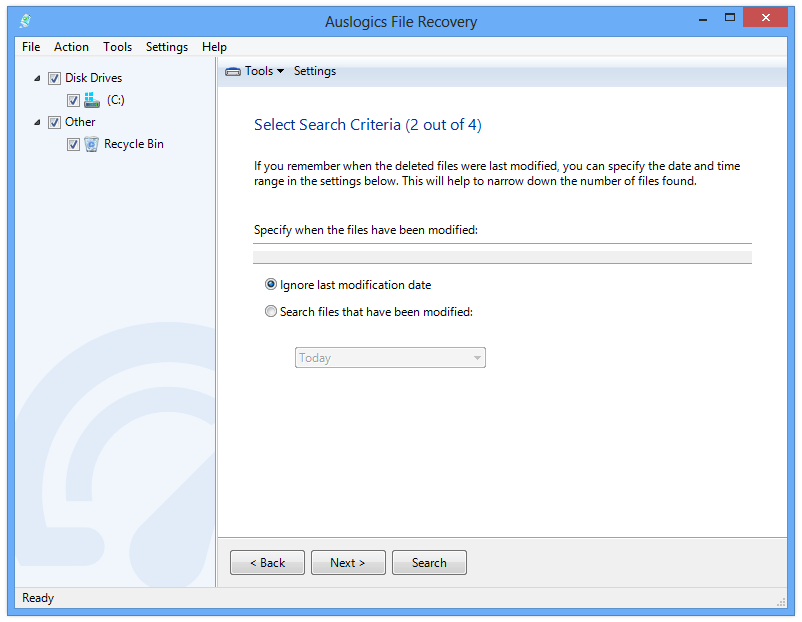Uncheck the Disk Drives checkbox
Screen dimensions: 802x622
(54, 77)
